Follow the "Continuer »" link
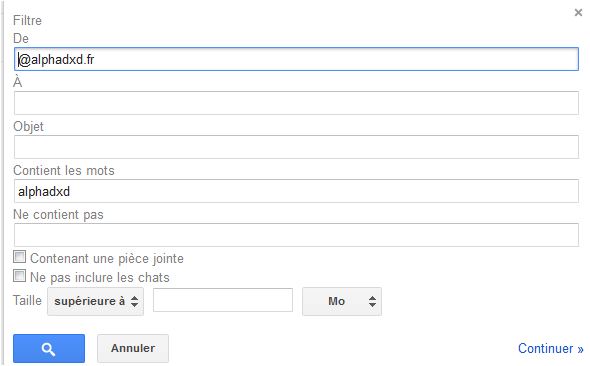This screenshot has height=366, width=590. point(550,348)
